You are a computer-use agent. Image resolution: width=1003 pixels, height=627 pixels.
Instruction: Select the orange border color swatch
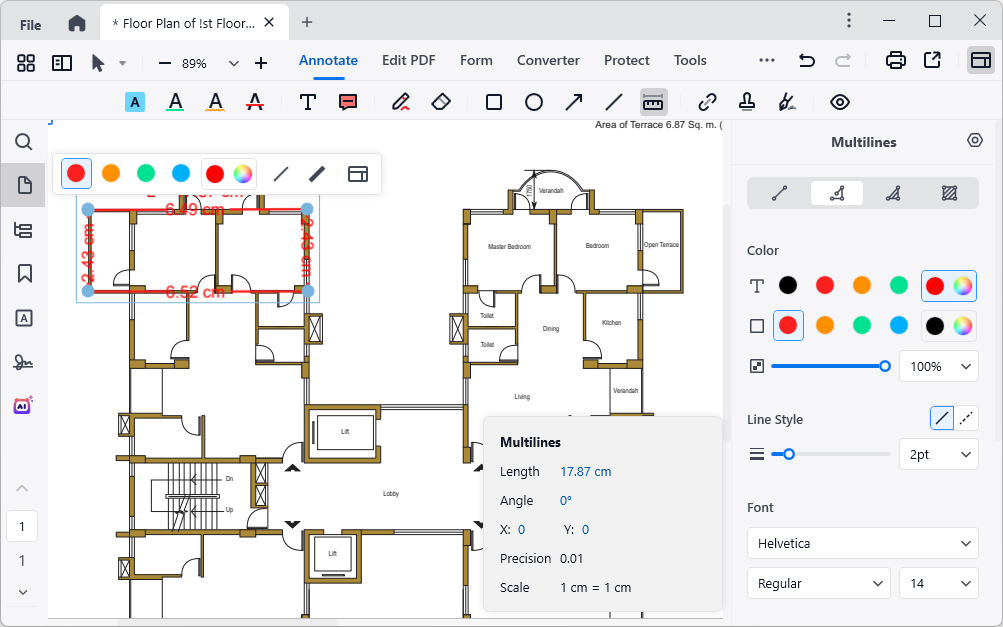click(x=823, y=325)
